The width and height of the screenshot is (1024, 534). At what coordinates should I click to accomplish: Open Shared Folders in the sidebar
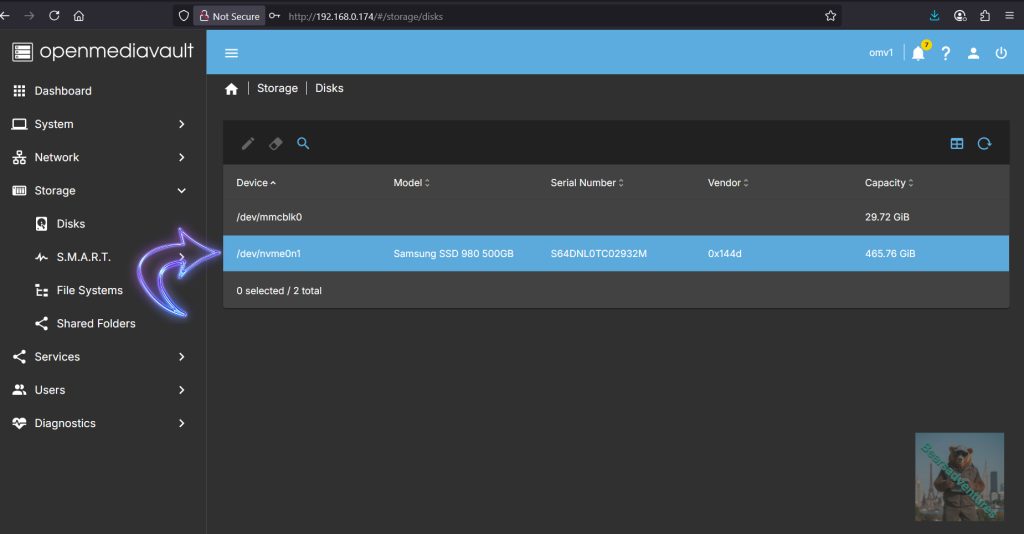coord(95,323)
